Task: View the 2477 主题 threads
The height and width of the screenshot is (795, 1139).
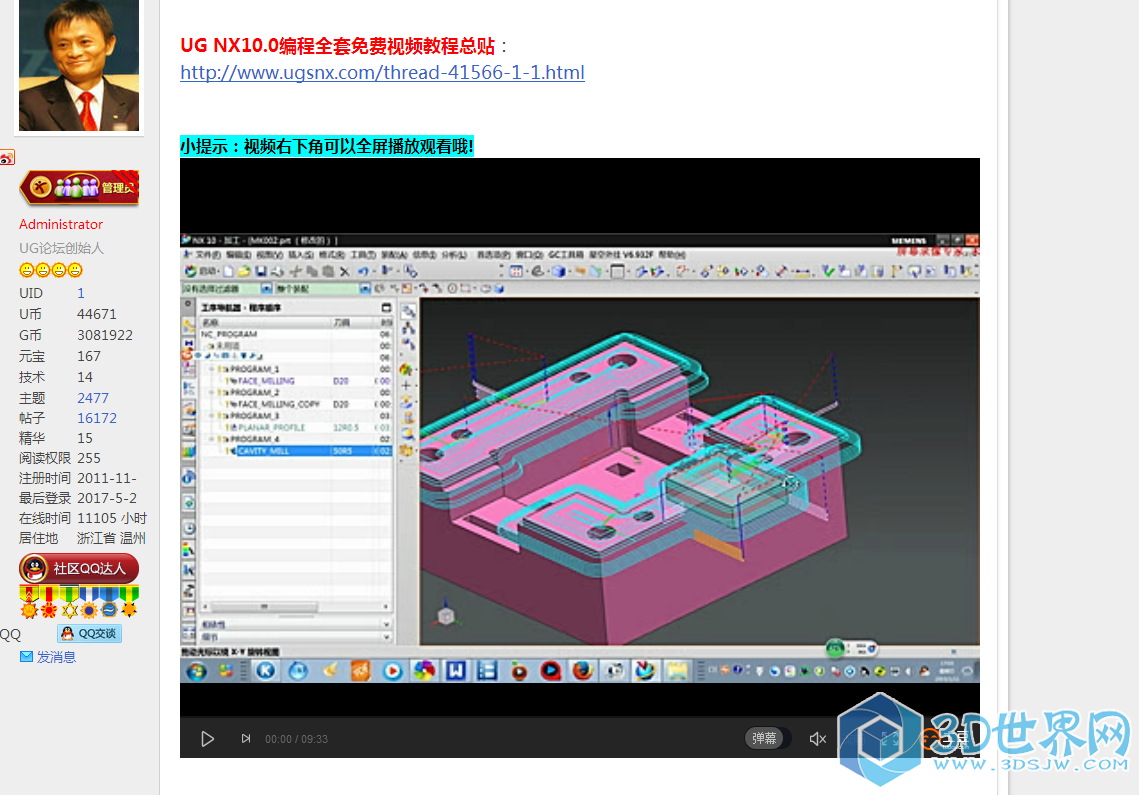Action: point(93,398)
